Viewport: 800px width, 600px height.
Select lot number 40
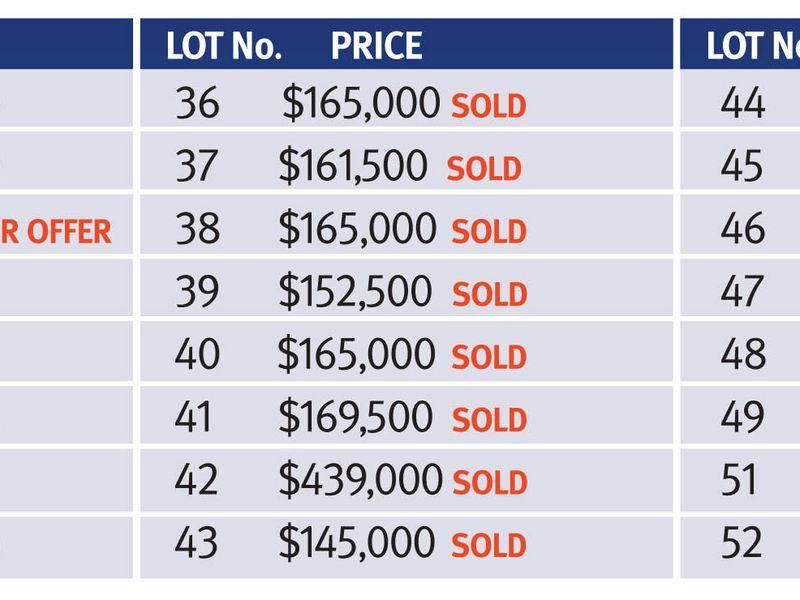(x=197, y=354)
